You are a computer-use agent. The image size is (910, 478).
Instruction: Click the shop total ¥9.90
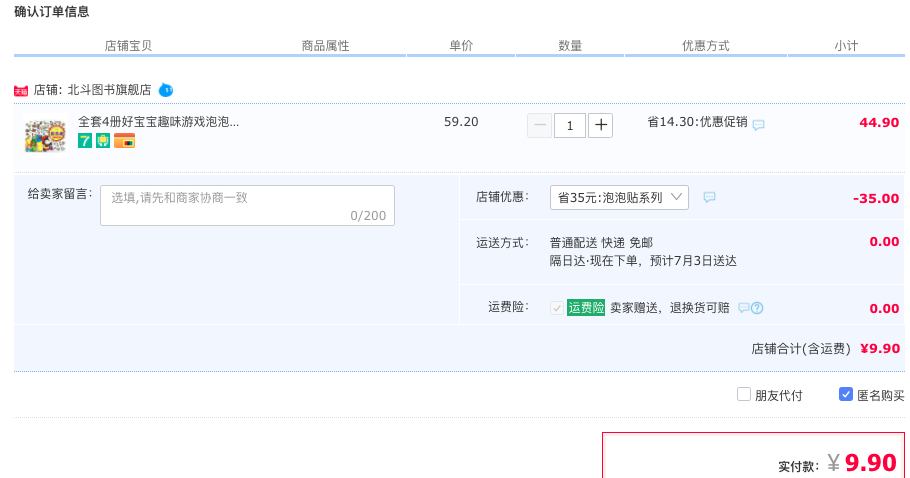(880, 349)
